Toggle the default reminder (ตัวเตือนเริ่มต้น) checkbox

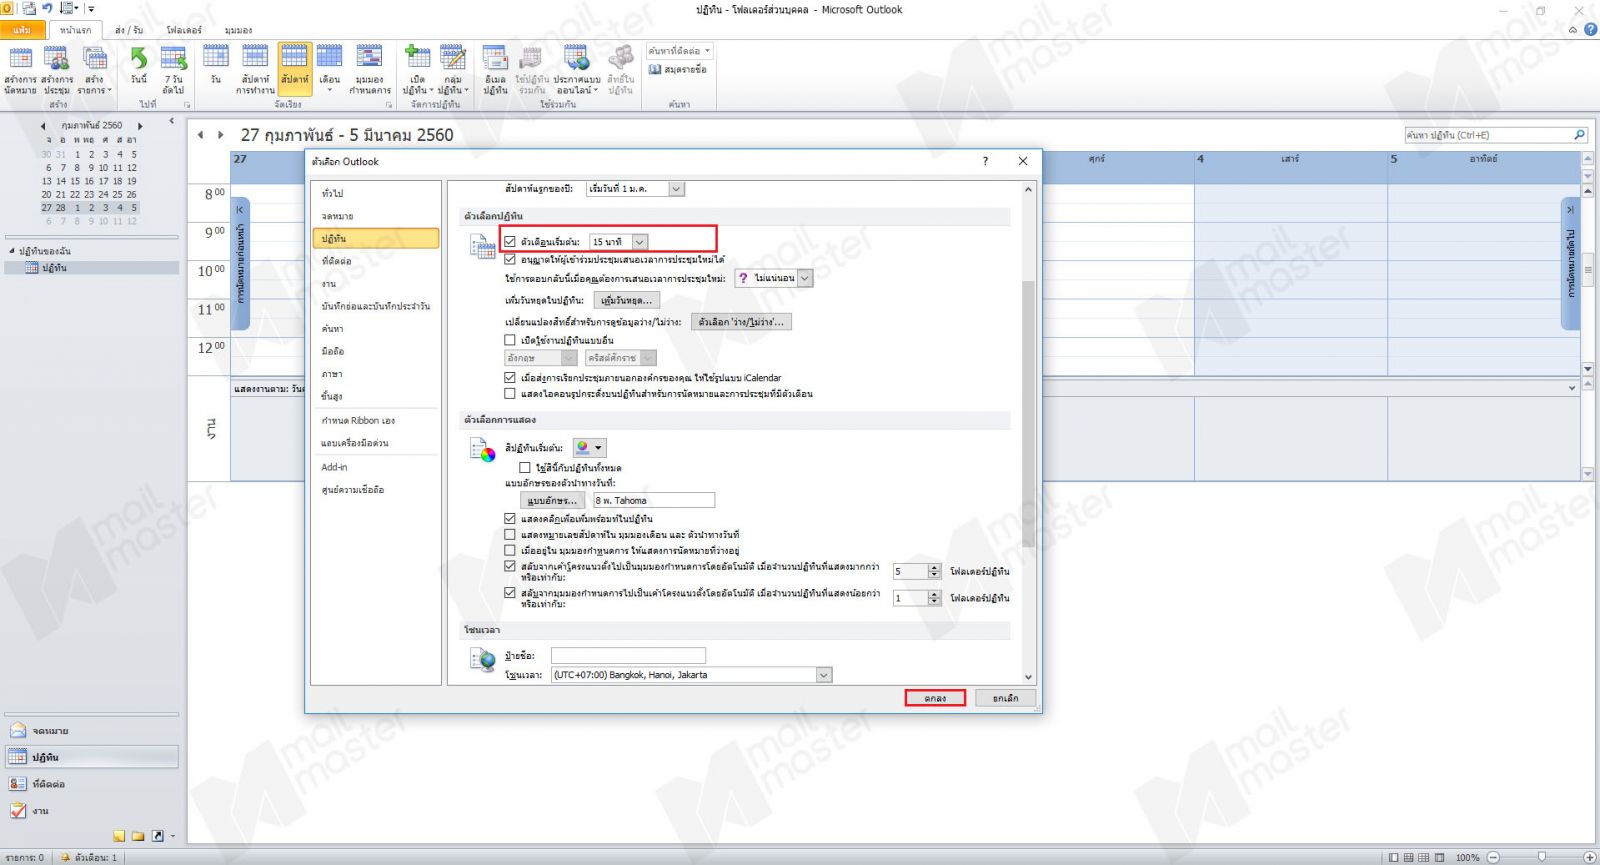[x=510, y=242]
